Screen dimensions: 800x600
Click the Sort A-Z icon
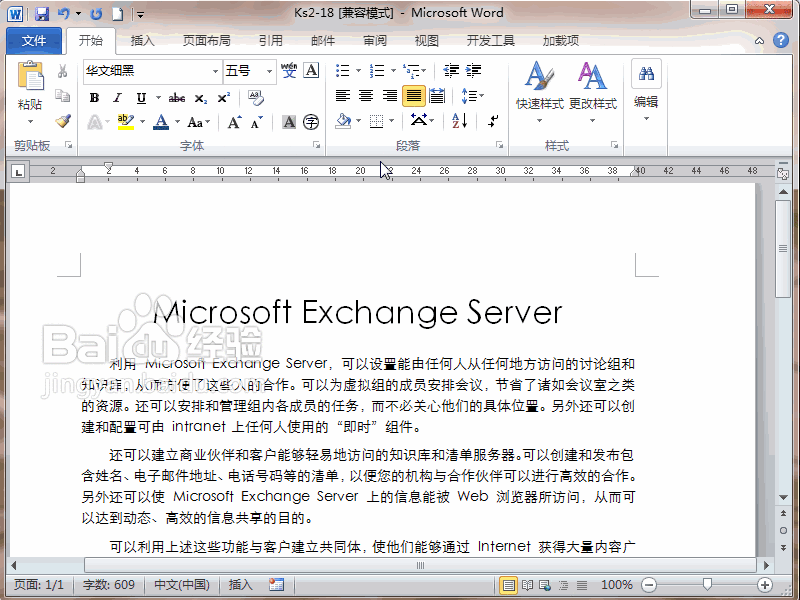tap(459, 121)
